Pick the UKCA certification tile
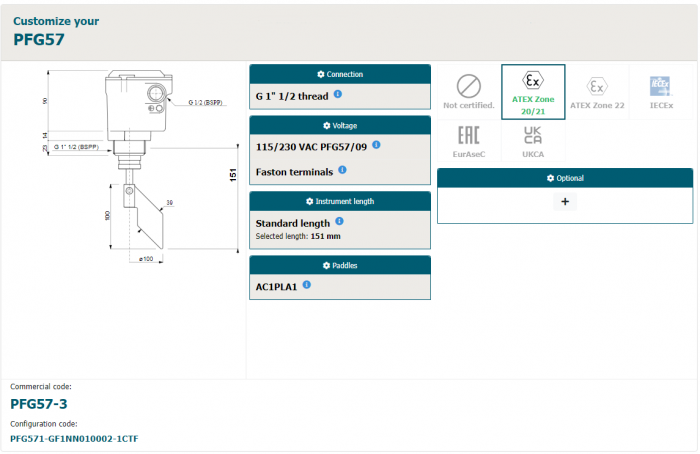The image size is (700, 454). click(533, 142)
